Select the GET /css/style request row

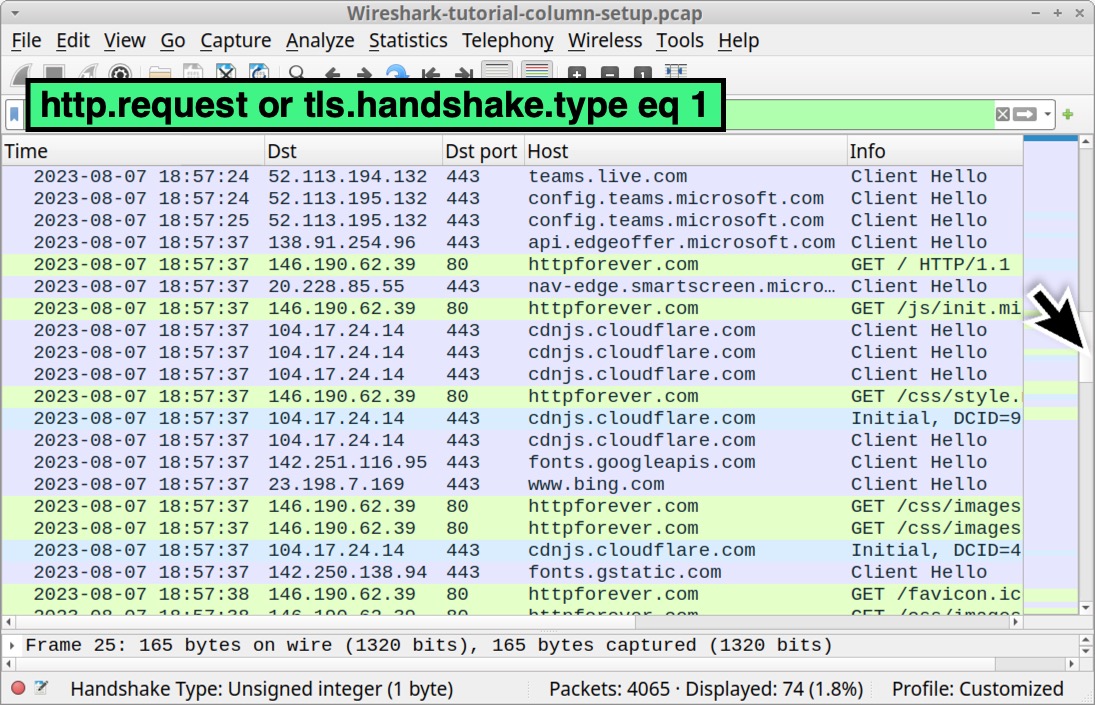pyautogui.click(x=512, y=396)
